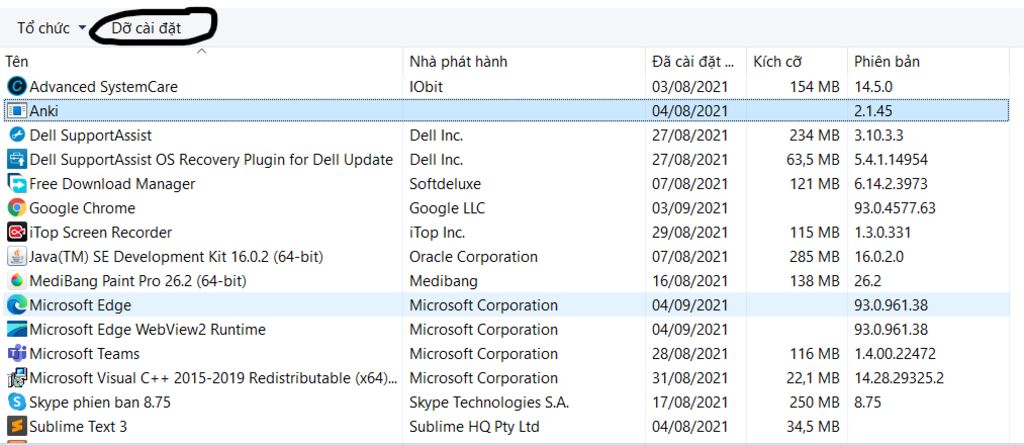The width and height of the screenshot is (1024, 445).
Task: Select Microsoft Edge WebView2 Runtime name
Action: [x=148, y=329]
